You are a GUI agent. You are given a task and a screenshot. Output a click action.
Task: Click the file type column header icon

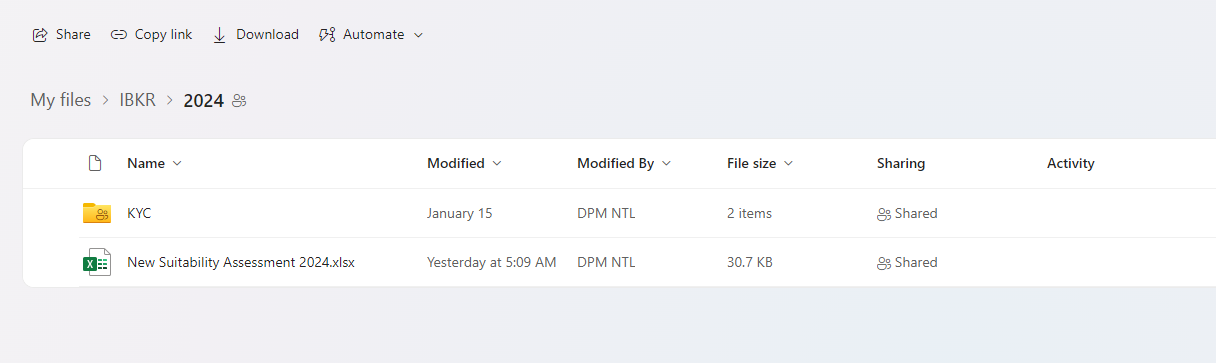tap(95, 163)
